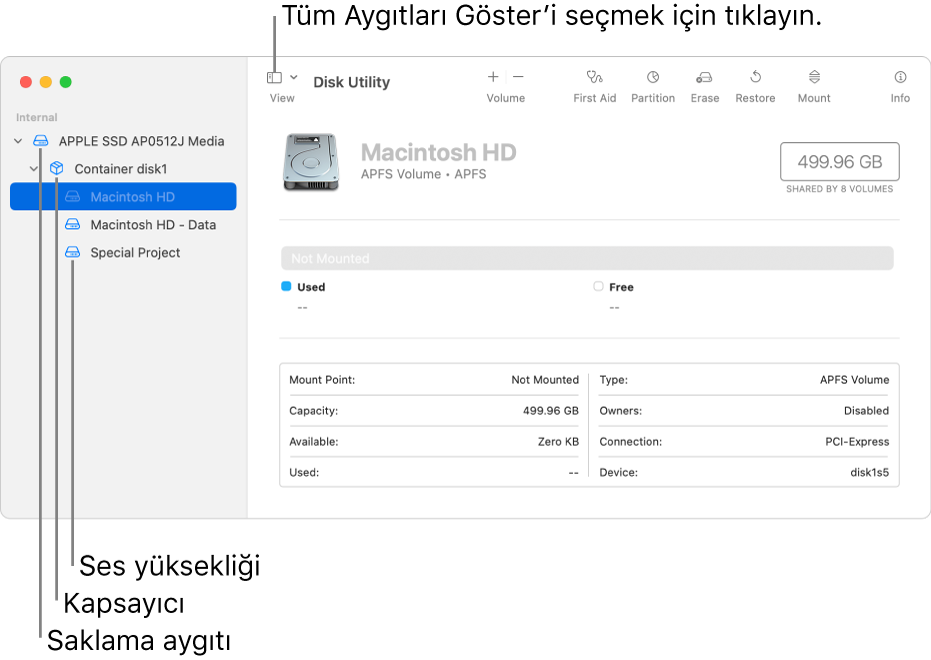Click the Info toolbar label
Screen dimensions: 931x660
pos(900,98)
